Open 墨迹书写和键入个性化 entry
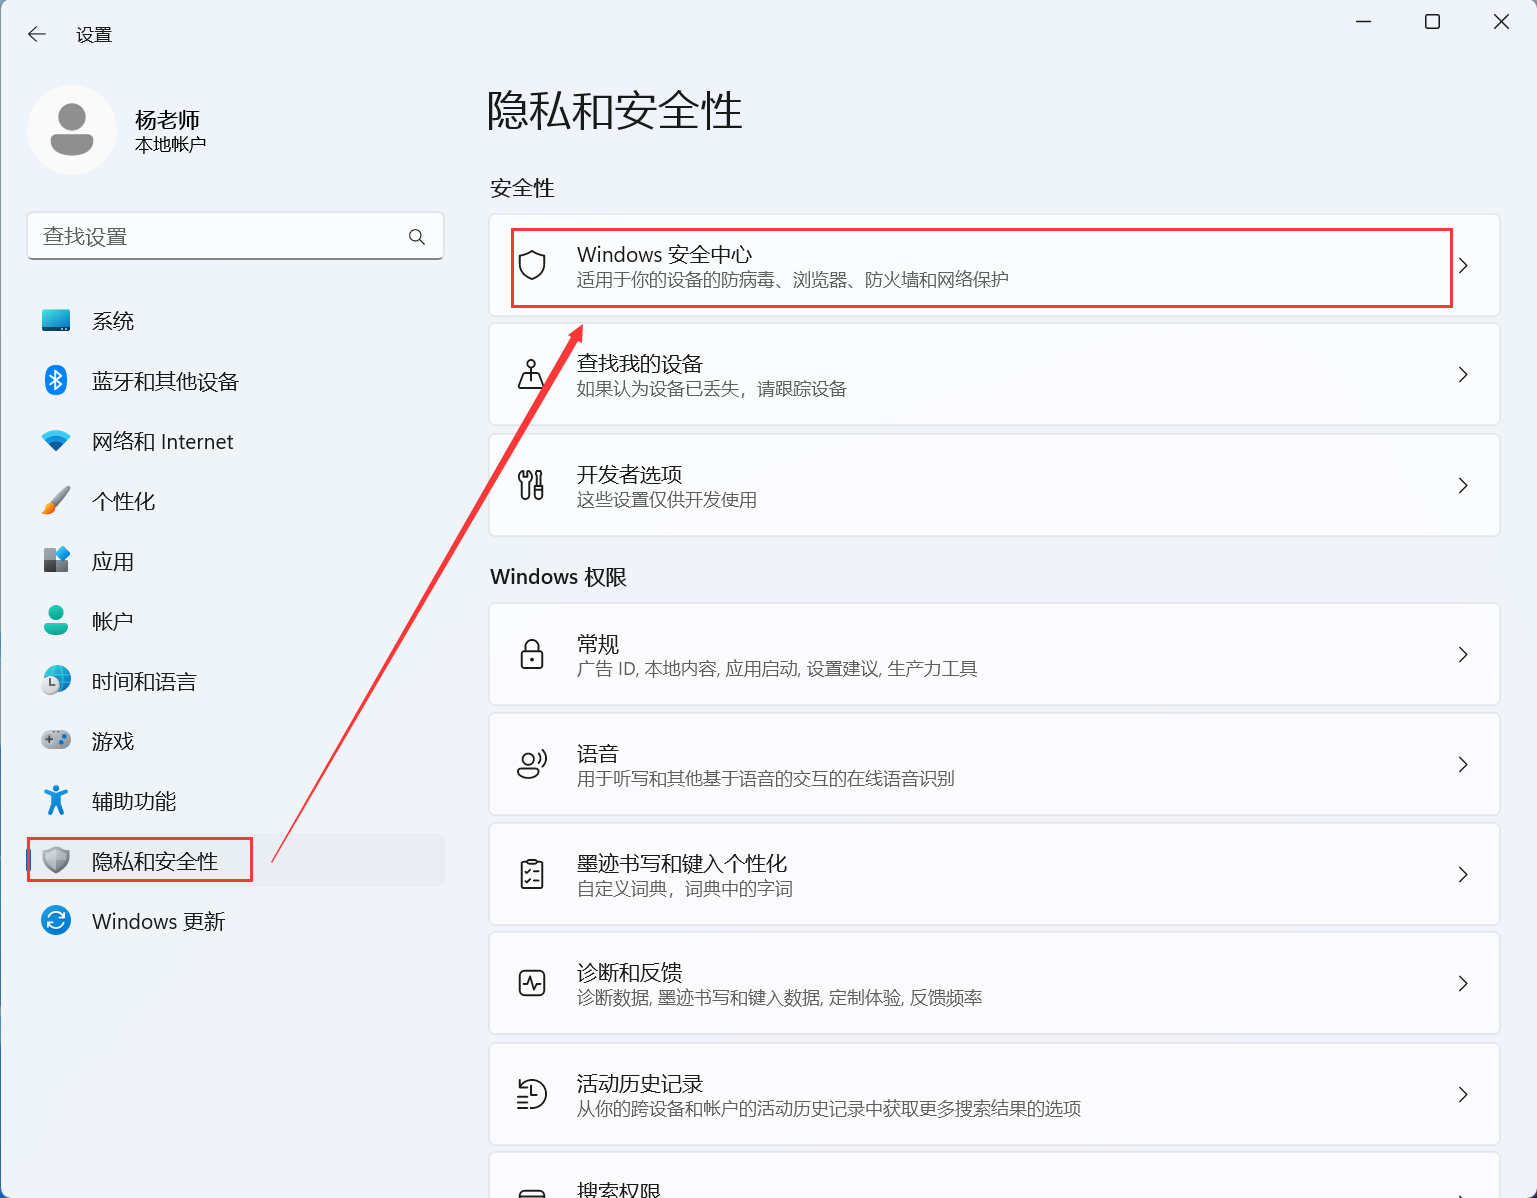 click(x=994, y=874)
